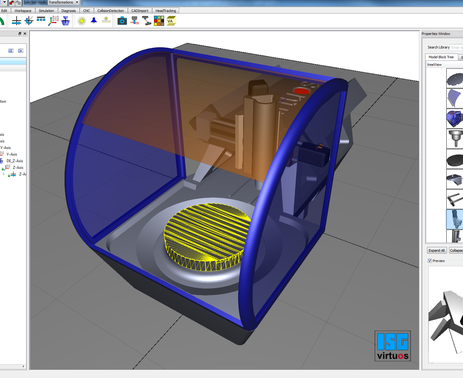Switch to the Model Block Tree tab
Screen dimensions: 463x378
441,57
